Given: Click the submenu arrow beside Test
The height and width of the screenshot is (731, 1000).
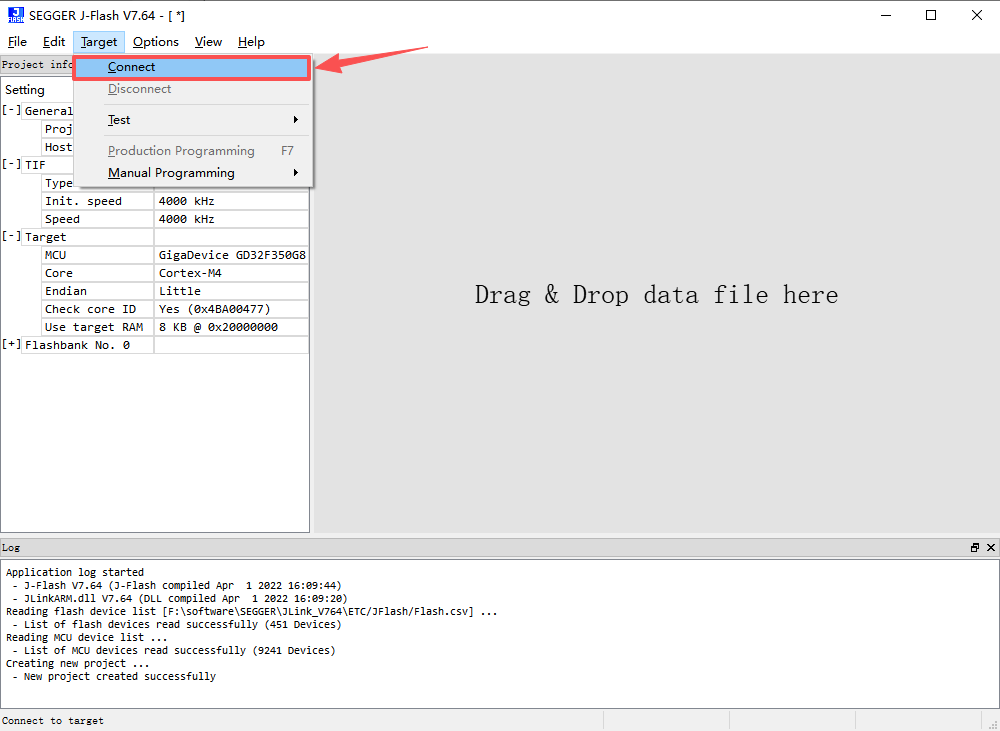Looking at the screenshot, I should pyautogui.click(x=296, y=120).
